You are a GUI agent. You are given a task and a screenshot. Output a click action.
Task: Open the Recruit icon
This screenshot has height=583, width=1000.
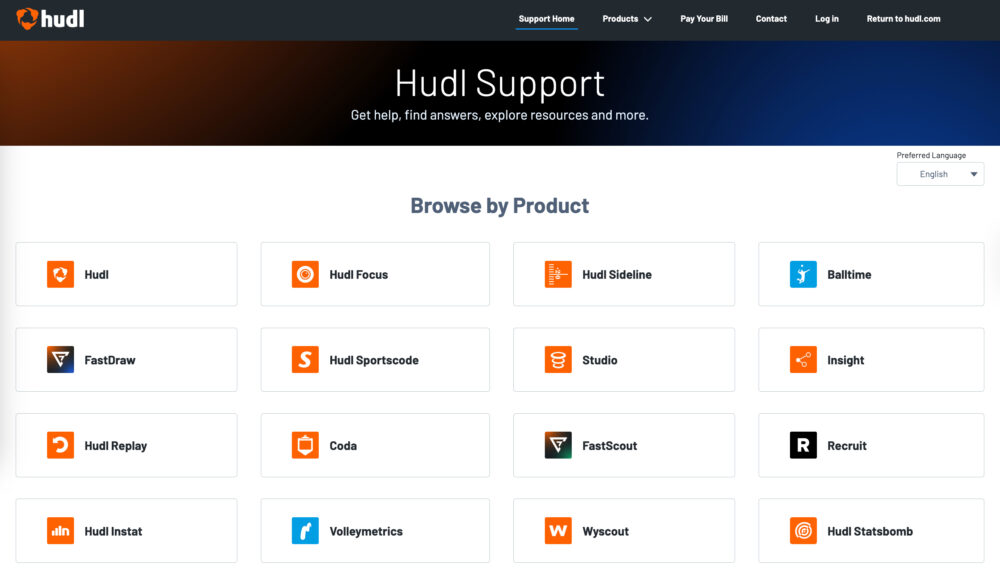pos(803,446)
